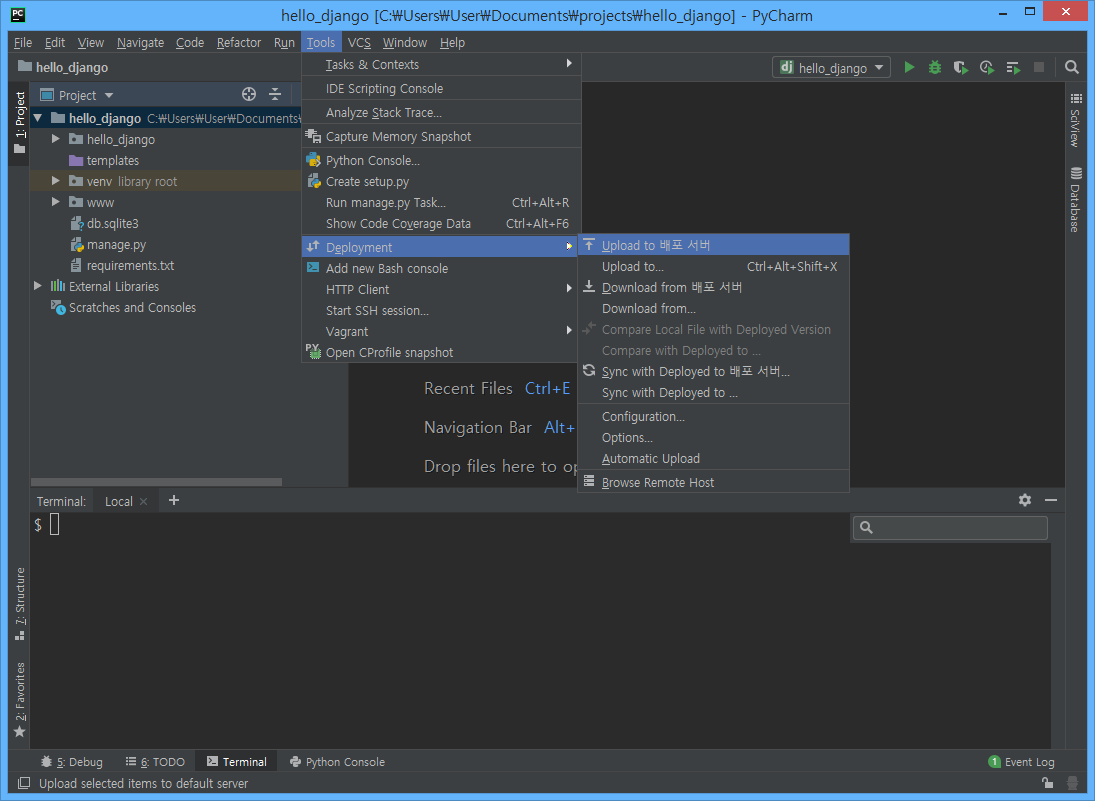Select Upload to 배포 서버
The image size is (1095, 801).
click(714, 245)
